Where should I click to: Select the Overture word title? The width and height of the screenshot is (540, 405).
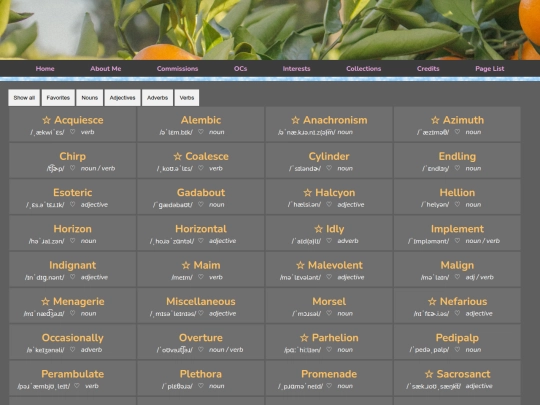(x=201, y=338)
